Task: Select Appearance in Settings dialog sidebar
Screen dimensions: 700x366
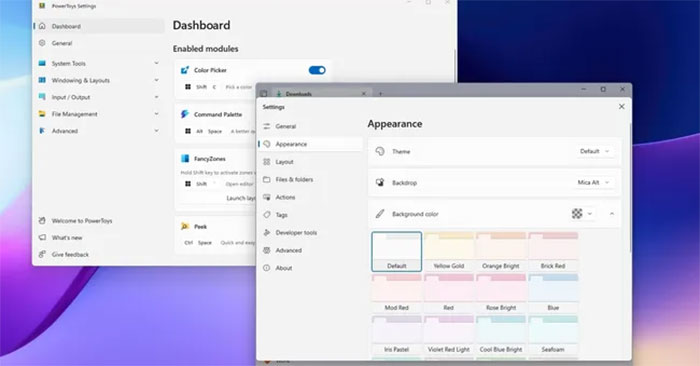Action: tap(311, 144)
